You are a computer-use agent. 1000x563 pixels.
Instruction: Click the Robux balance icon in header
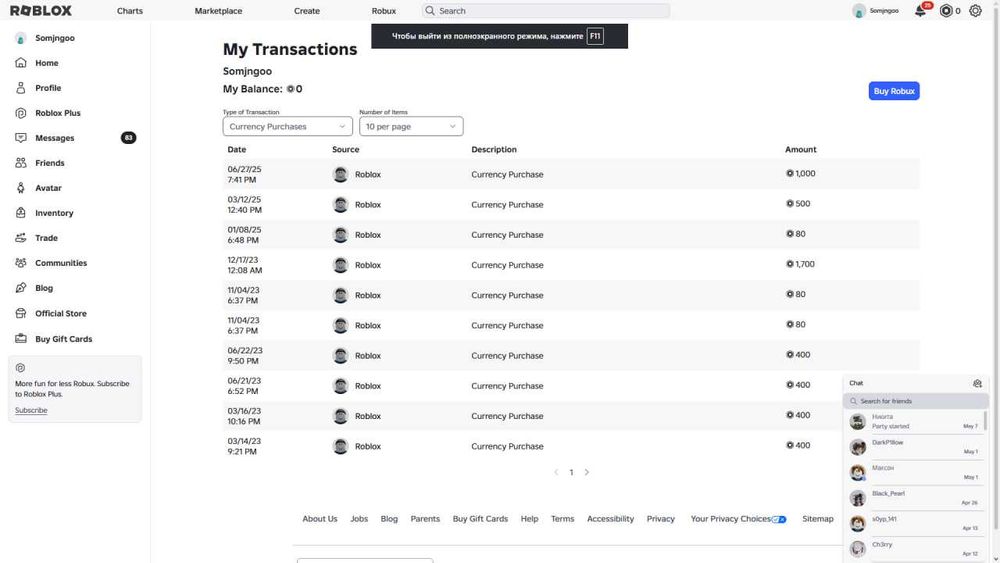946,11
